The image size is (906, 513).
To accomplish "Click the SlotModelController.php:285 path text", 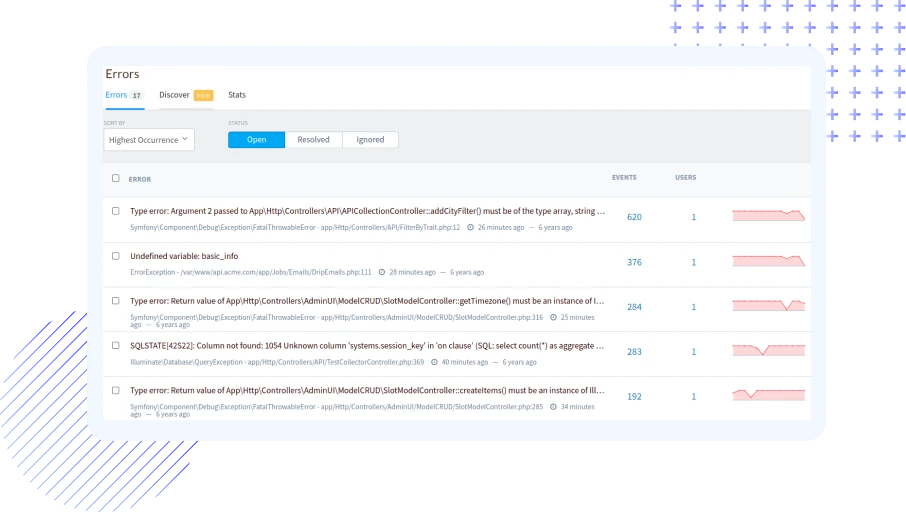I will pos(432,407).
